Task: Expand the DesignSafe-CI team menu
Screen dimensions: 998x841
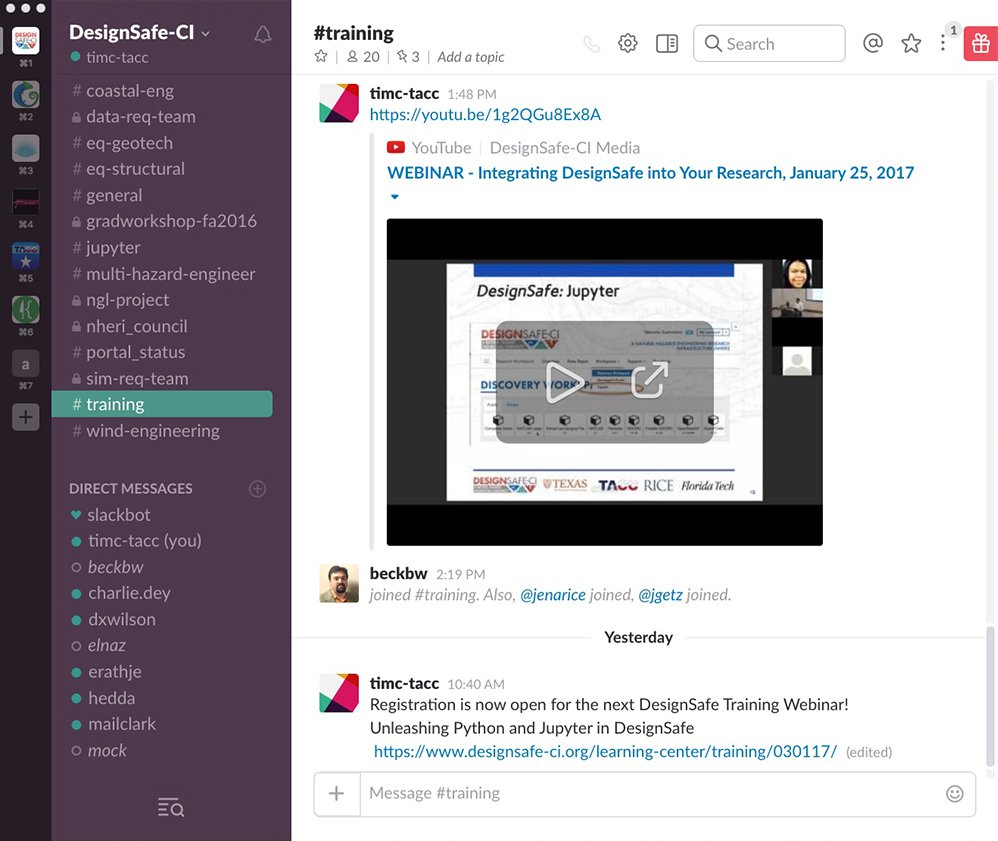Action: 139,32
